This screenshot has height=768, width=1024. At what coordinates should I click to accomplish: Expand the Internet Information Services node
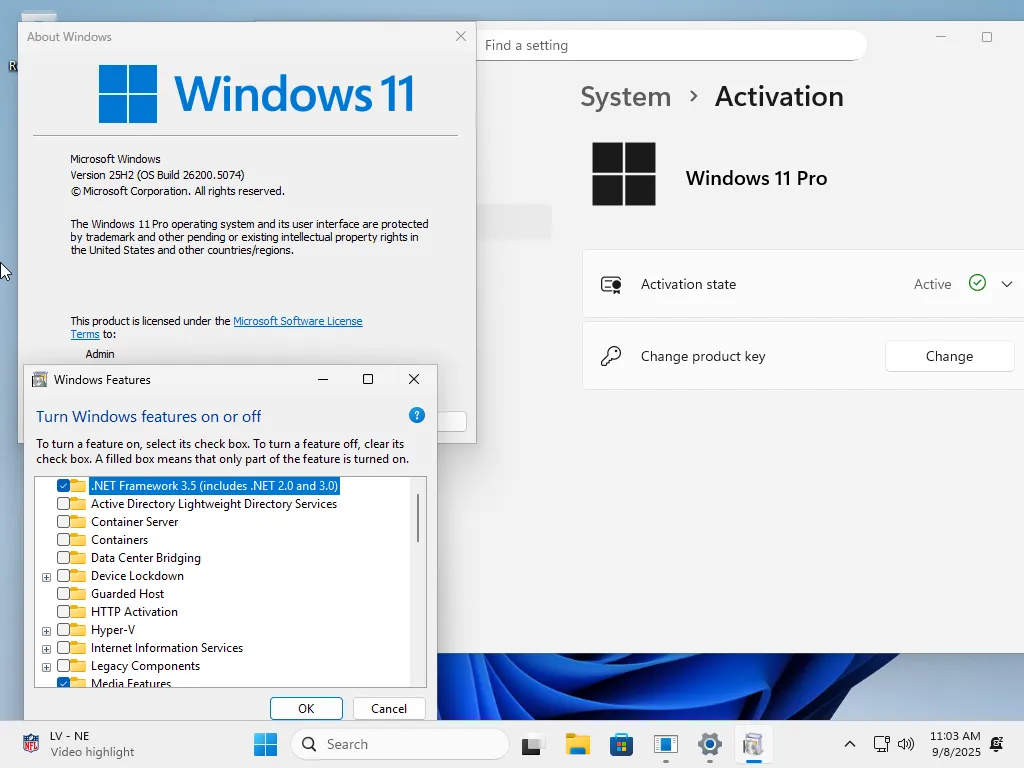tap(46, 649)
